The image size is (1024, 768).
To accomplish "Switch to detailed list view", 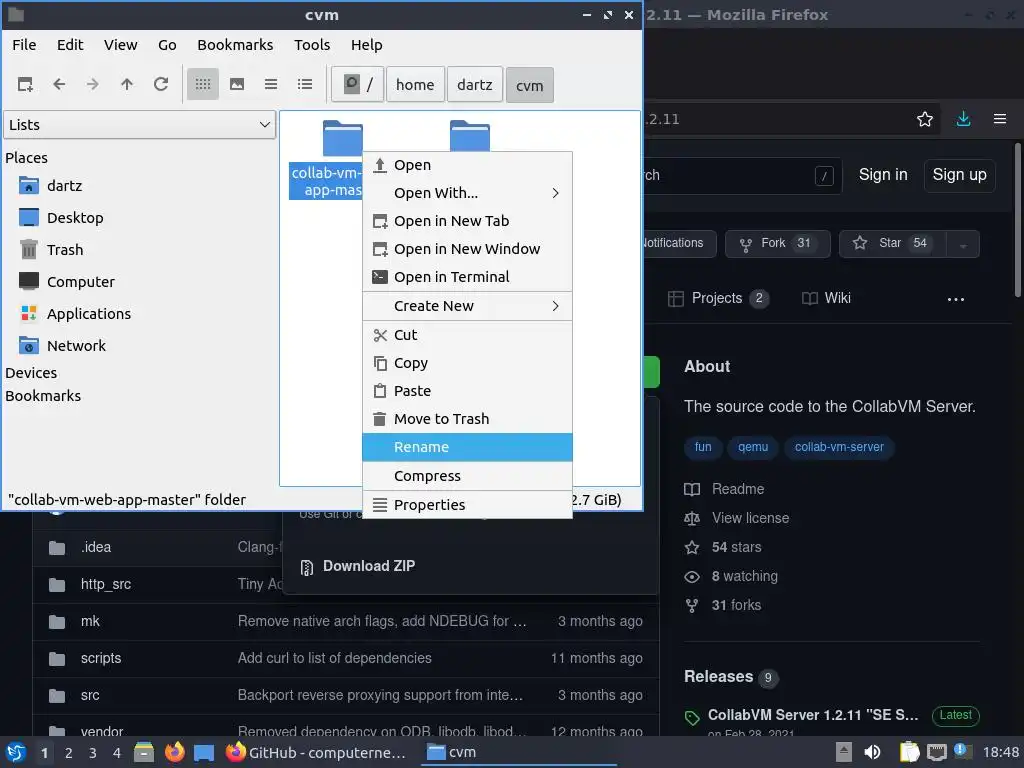I will 305,84.
